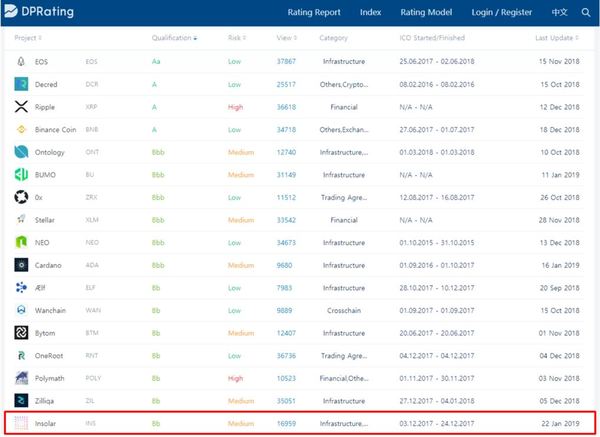Click the Binance Coin diamond icon

tap(21, 129)
